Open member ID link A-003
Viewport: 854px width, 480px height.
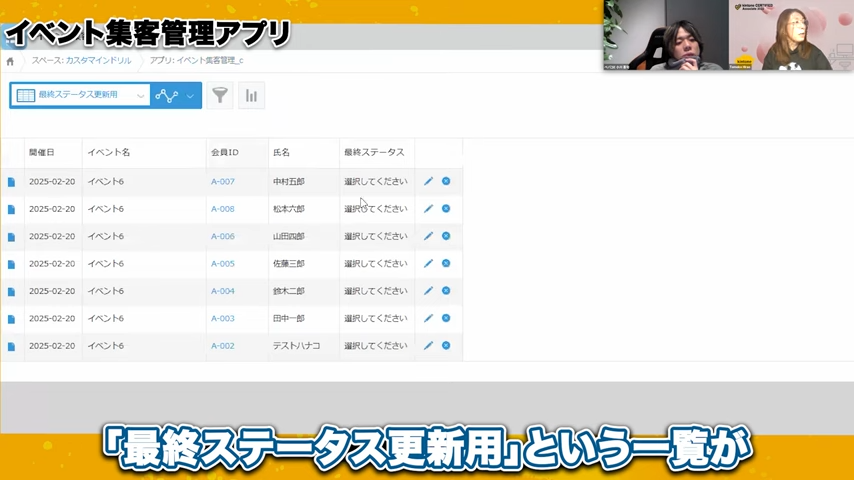click(223, 318)
